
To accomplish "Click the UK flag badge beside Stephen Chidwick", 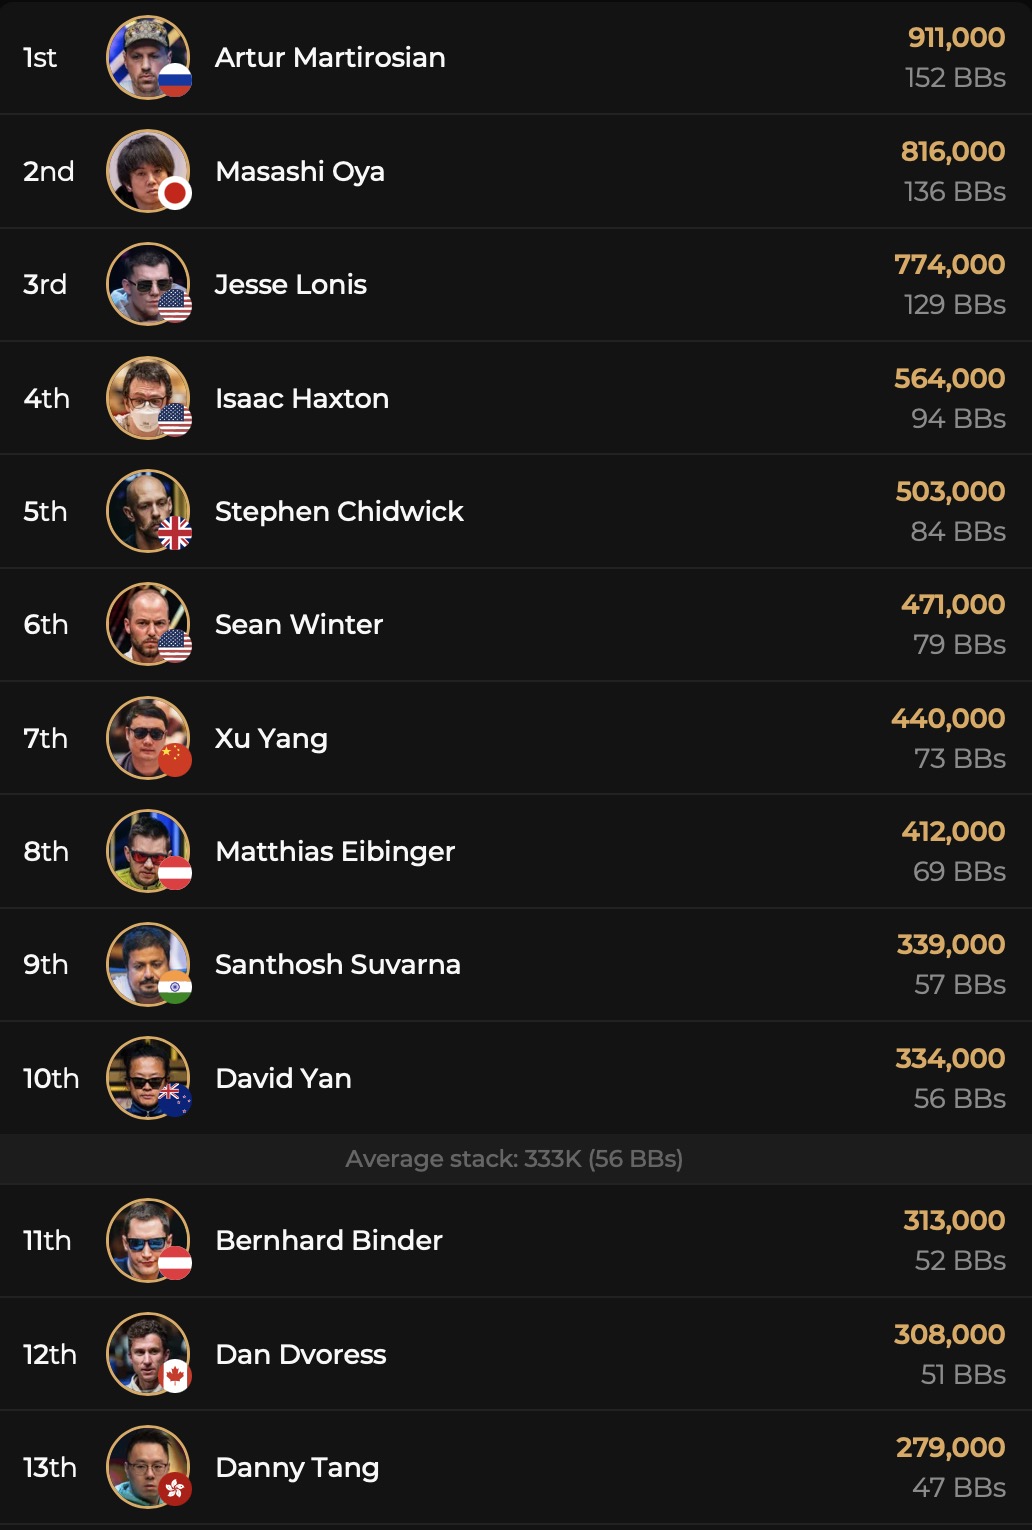I will 175,533.
